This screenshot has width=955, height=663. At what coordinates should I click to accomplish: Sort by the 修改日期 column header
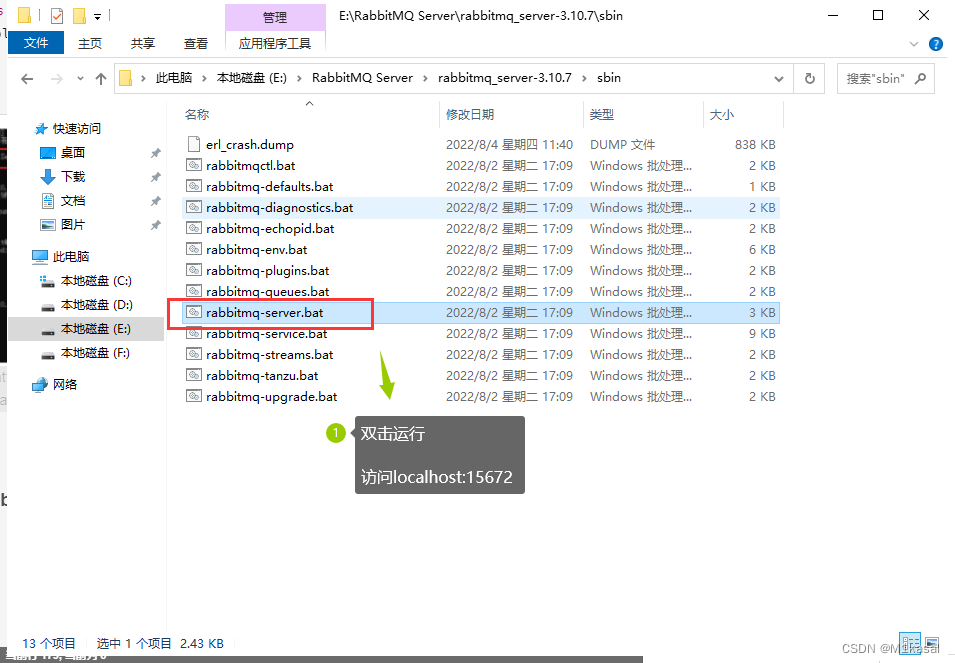point(470,114)
